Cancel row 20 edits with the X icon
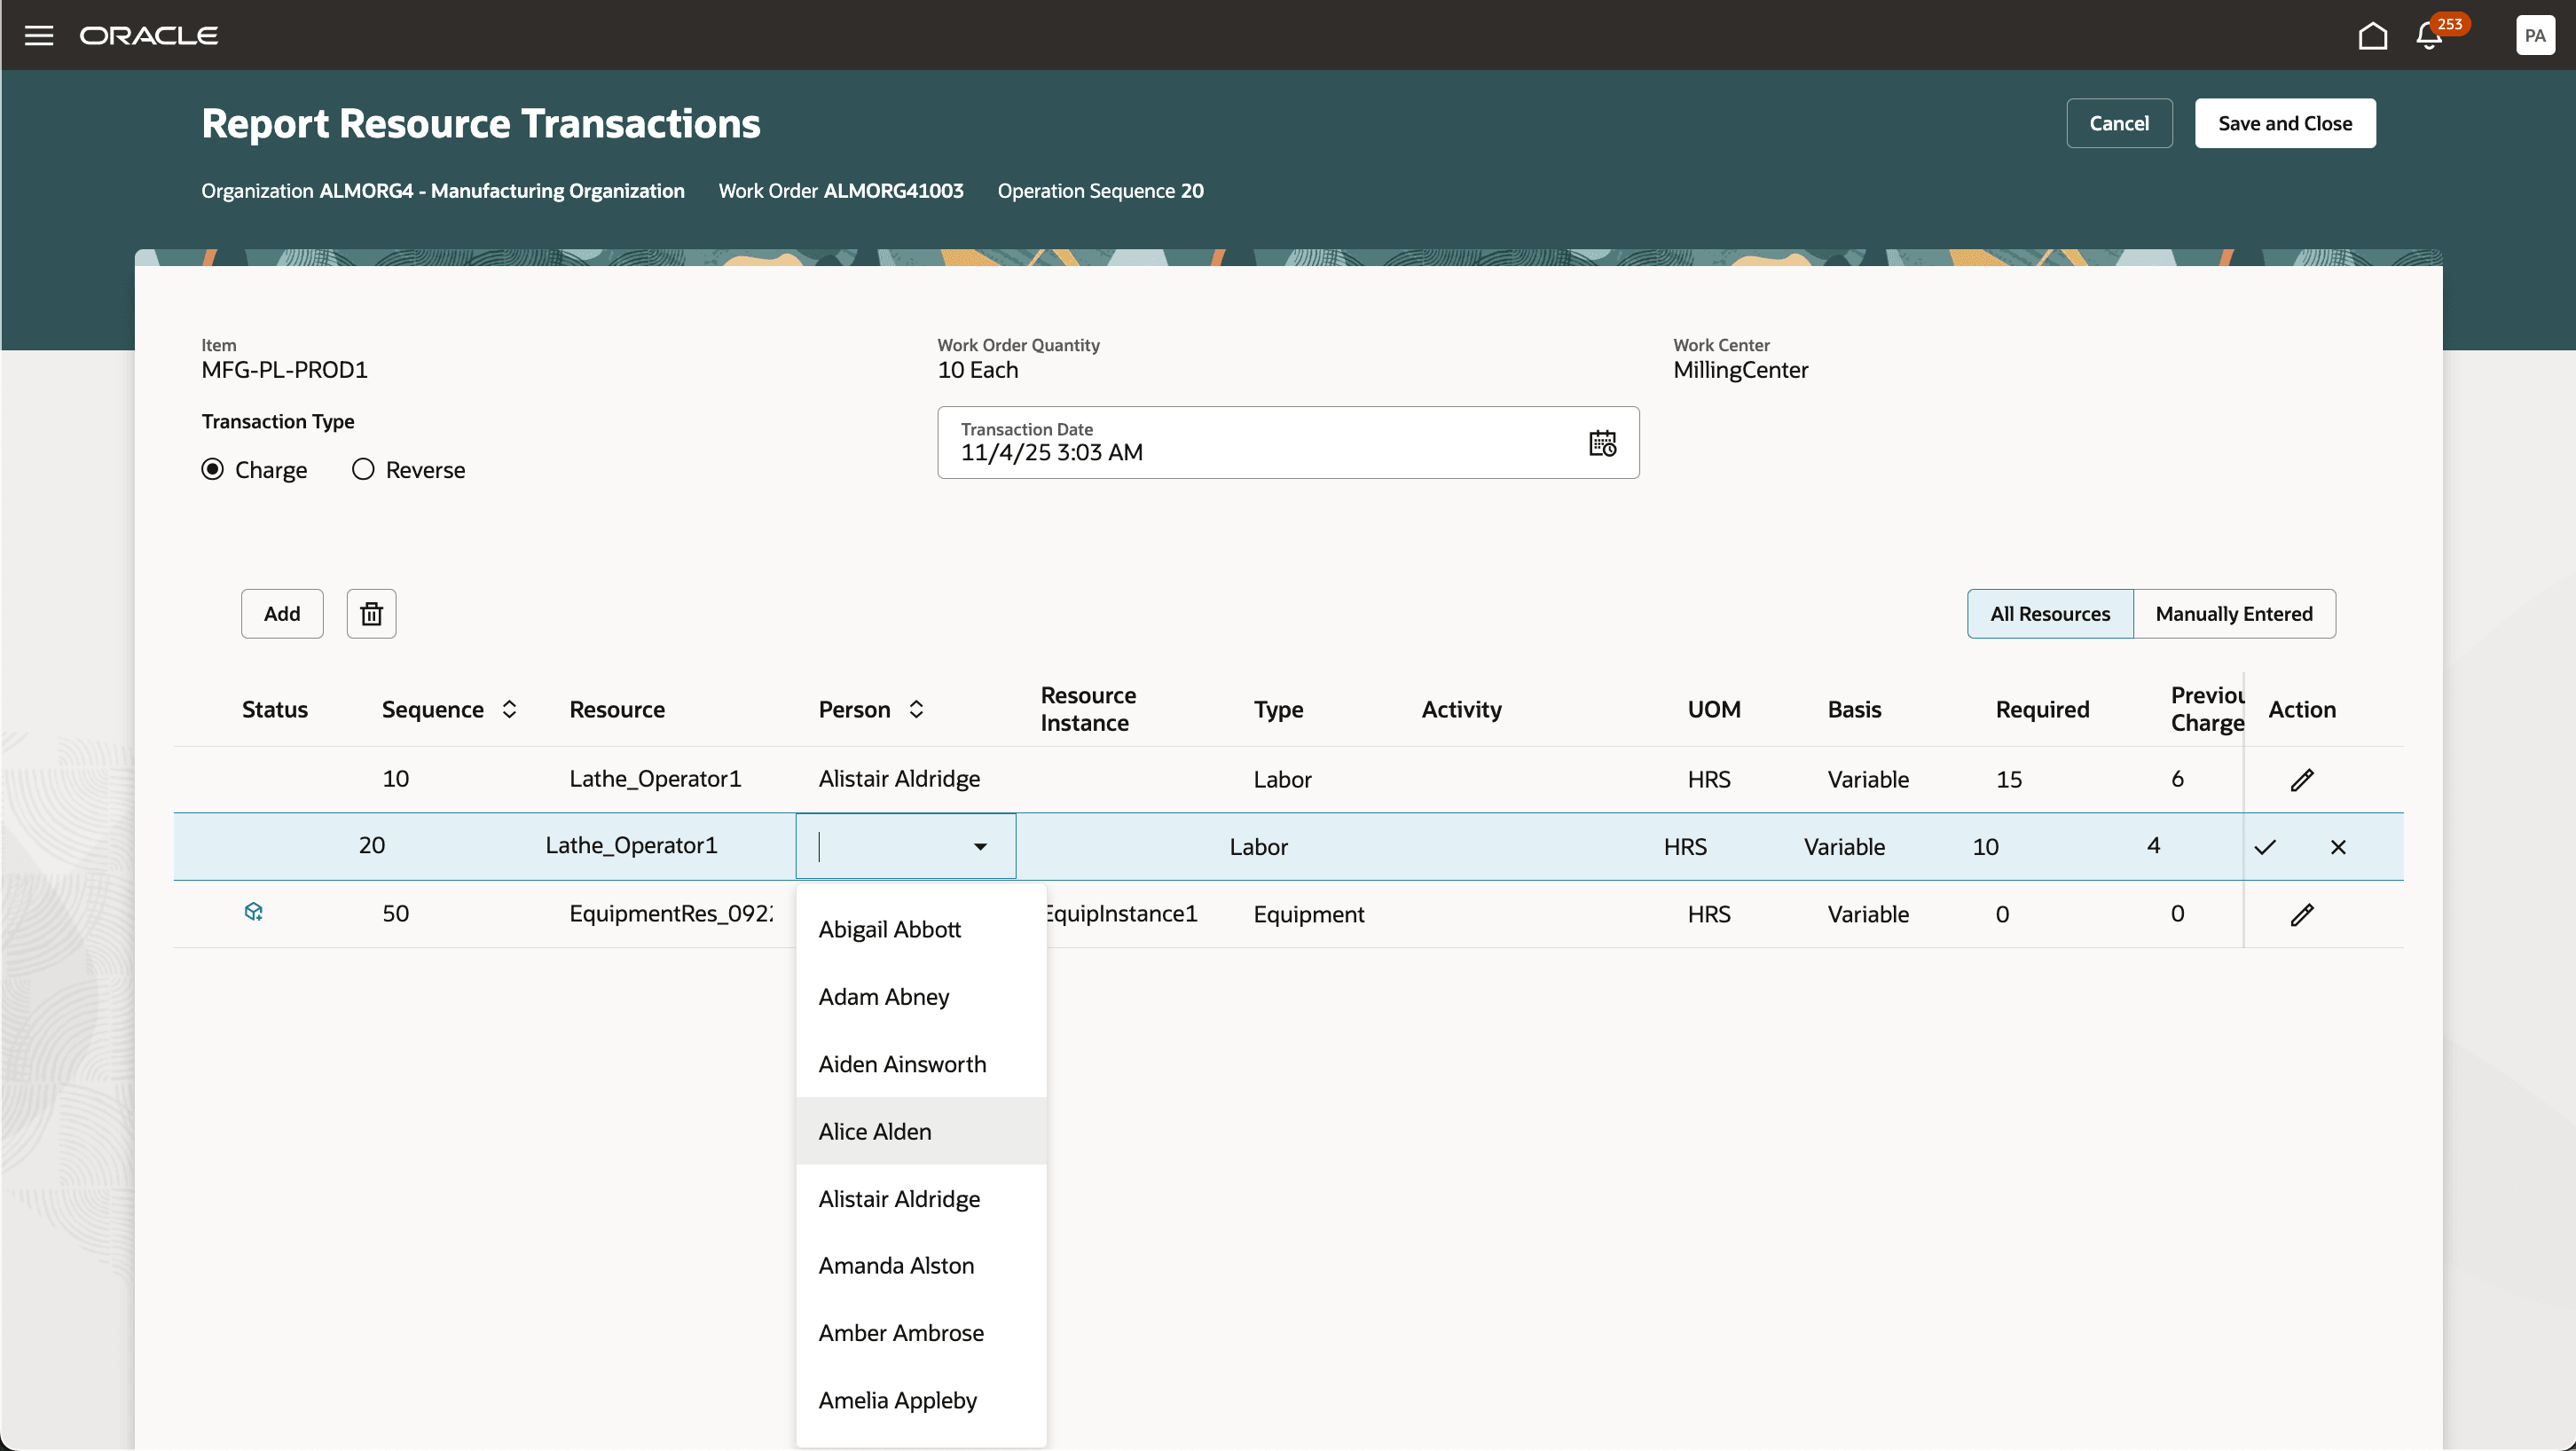This screenshot has height=1451, width=2576. 2339,846
